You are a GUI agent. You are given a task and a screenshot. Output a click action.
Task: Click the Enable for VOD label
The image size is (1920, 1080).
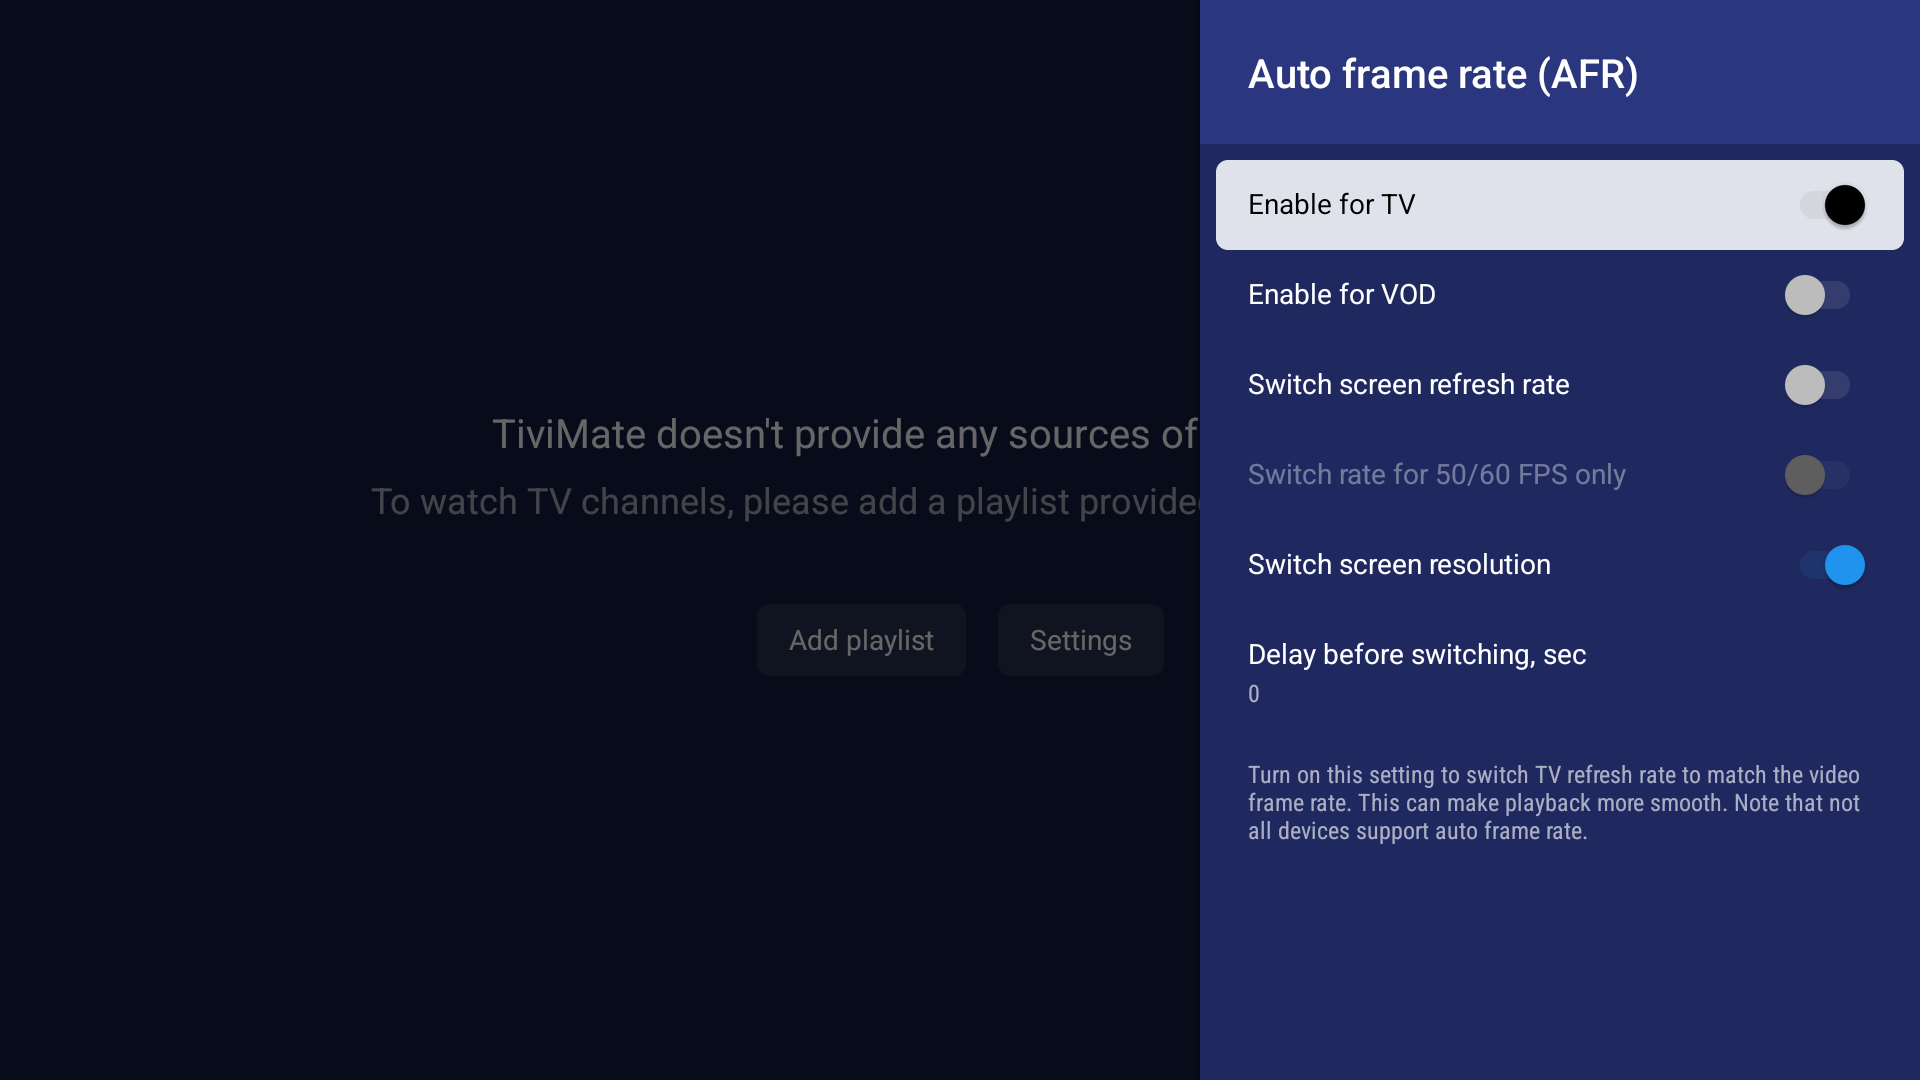tap(1342, 295)
